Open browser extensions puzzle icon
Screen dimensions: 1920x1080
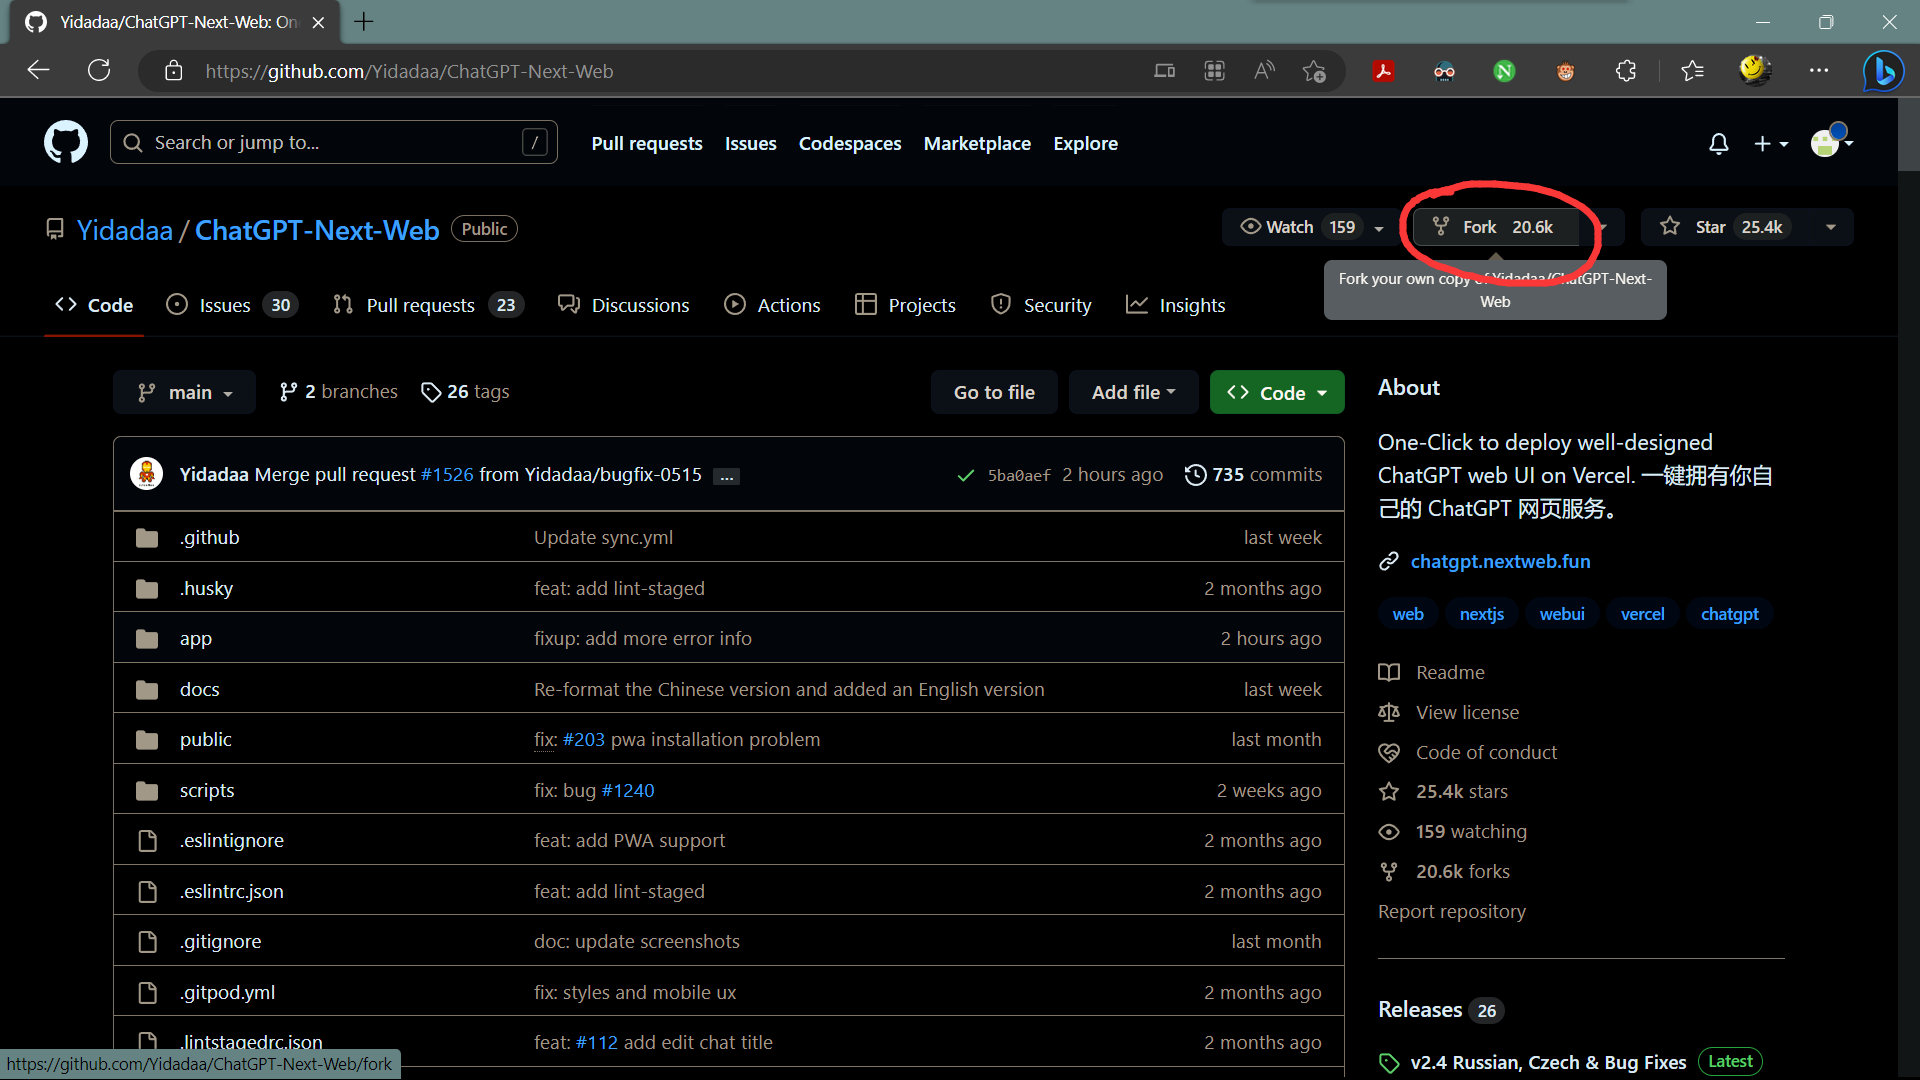click(x=1626, y=71)
